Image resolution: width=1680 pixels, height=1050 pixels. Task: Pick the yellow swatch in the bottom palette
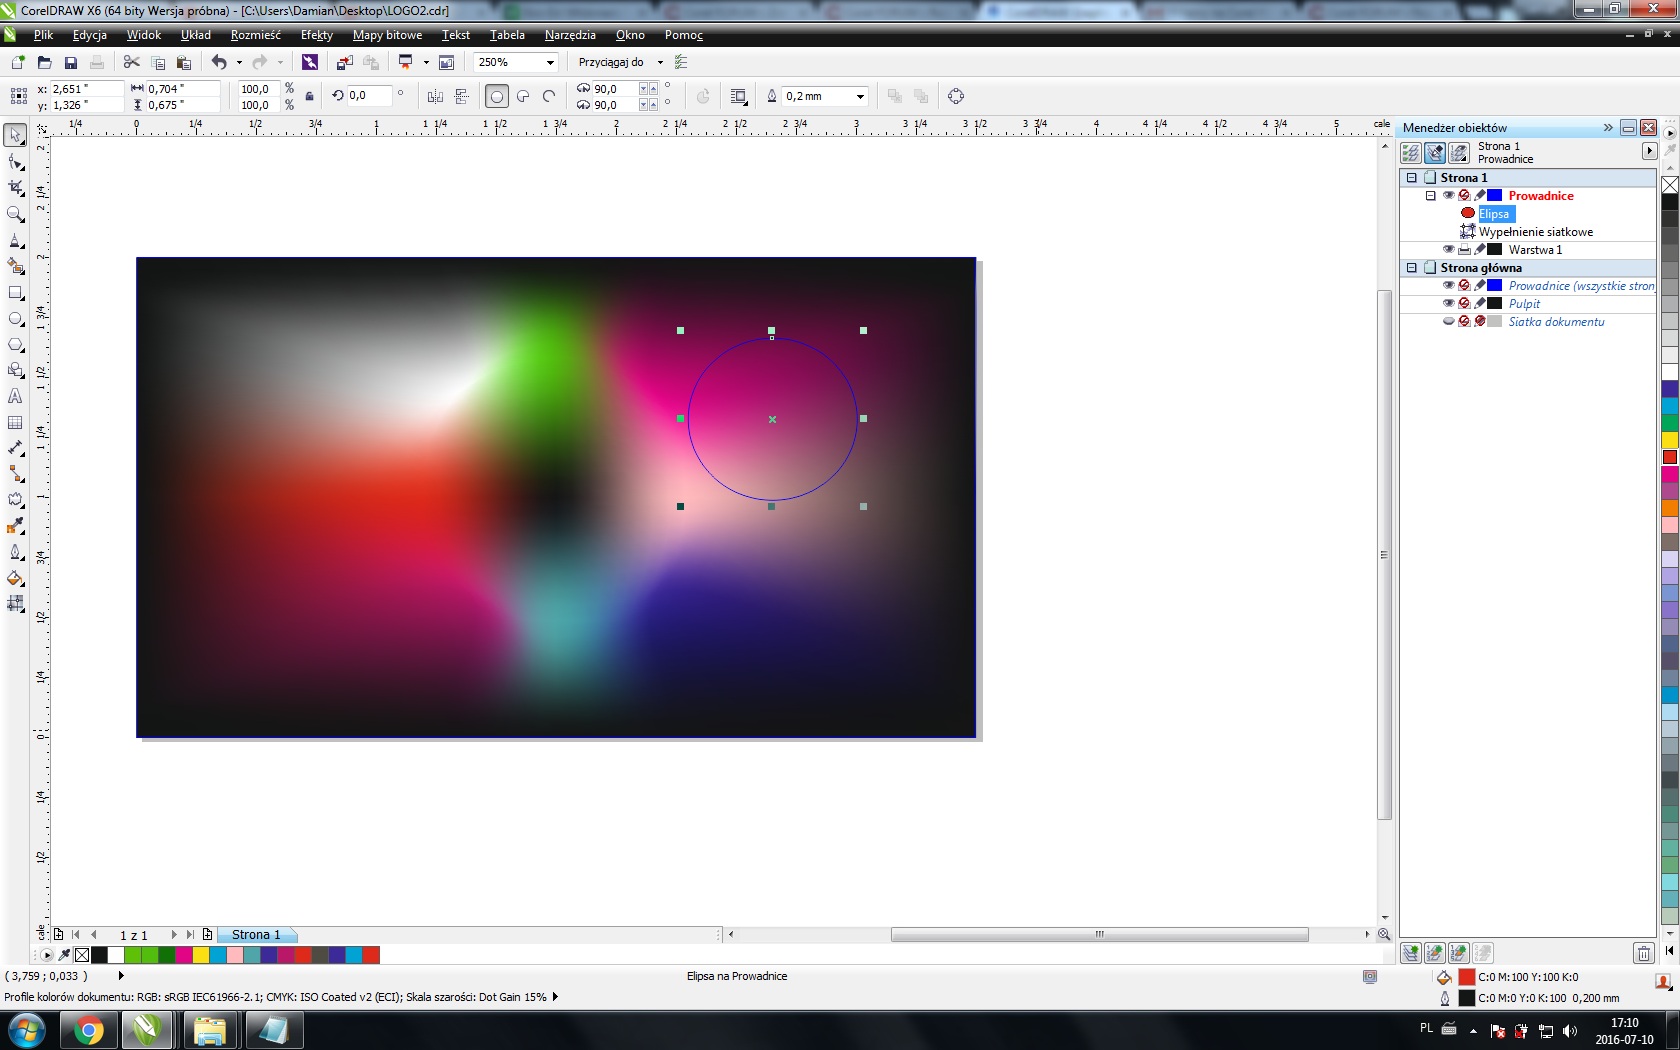point(201,955)
